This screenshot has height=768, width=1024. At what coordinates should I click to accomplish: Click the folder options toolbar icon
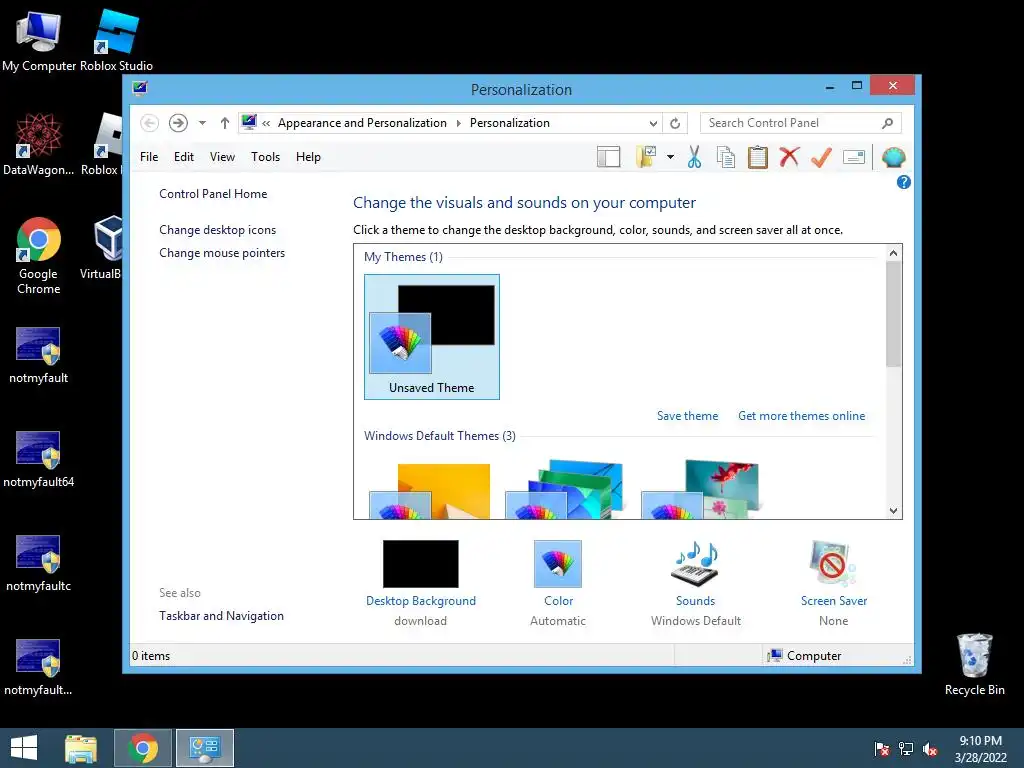(x=646, y=157)
